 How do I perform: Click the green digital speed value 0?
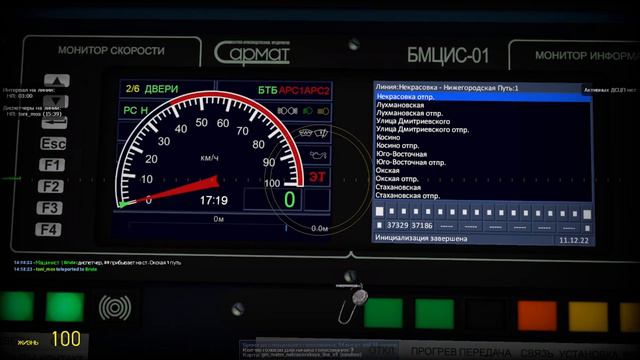289,200
